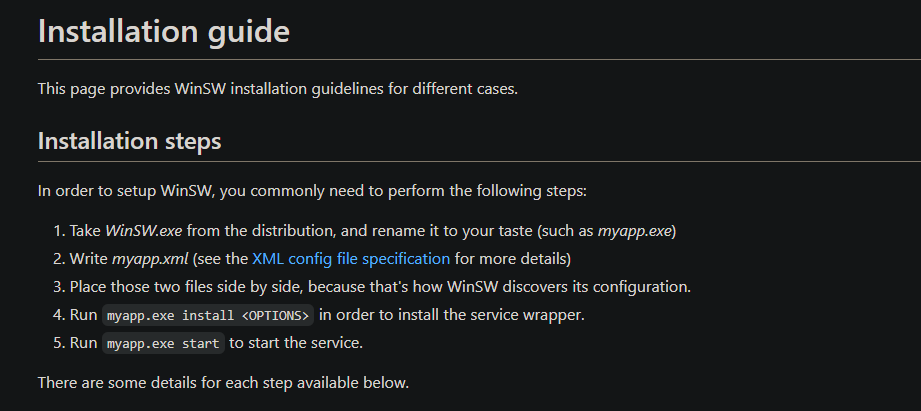The image size is (921, 411).
Task: Click the list number 5 marker
Action: [x=57, y=343]
